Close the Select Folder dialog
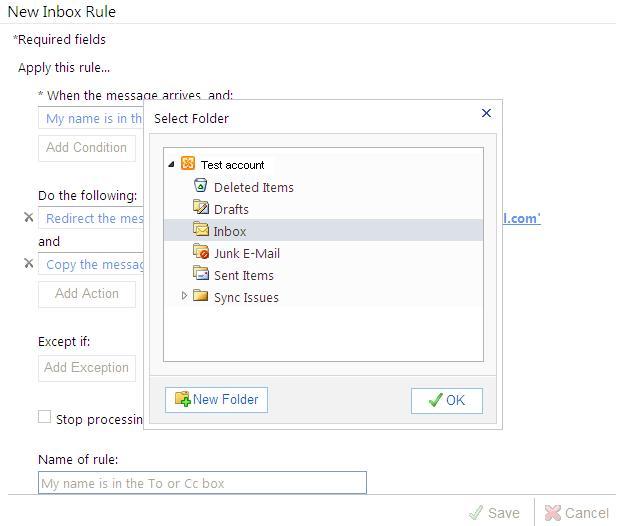Screen dimensions: 640x526 coord(487,113)
